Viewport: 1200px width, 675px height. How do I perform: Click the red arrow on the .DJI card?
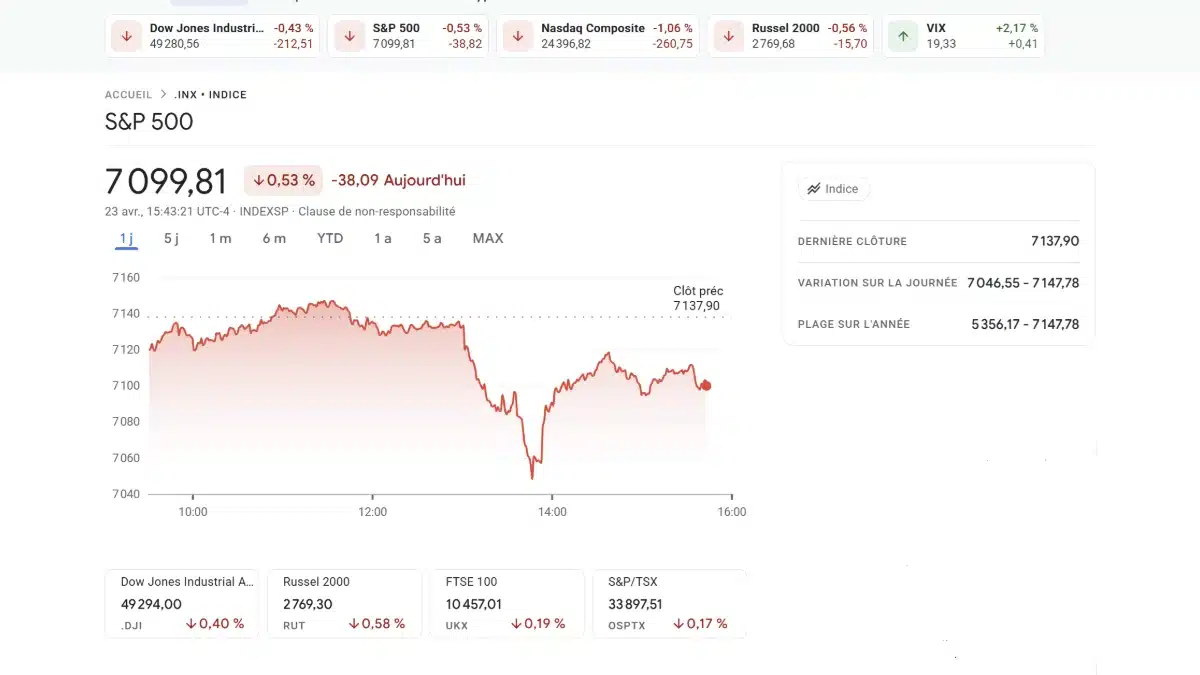(190, 623)
